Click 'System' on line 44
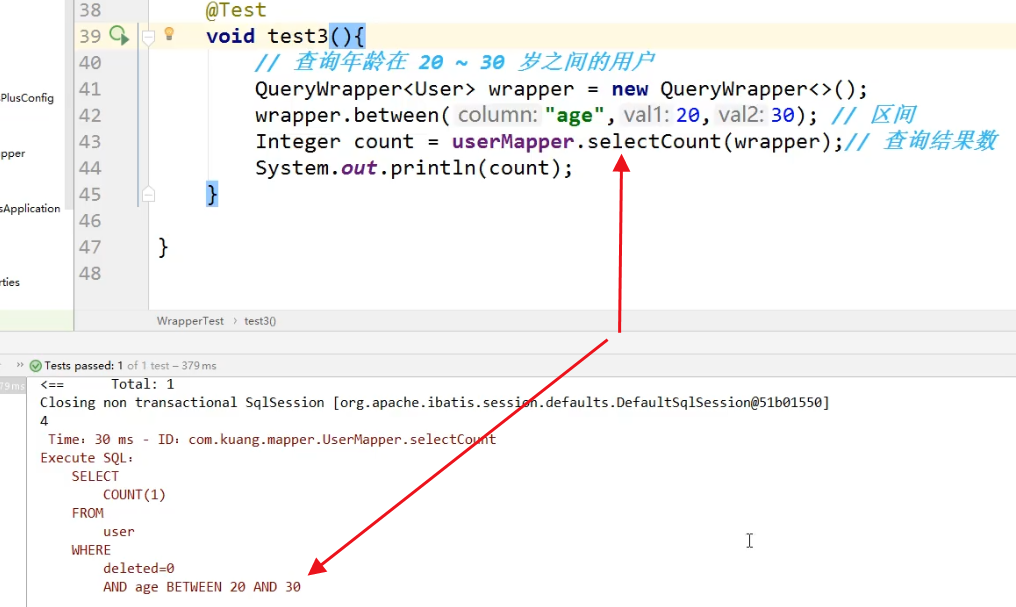The image size is (1016, 607). (292, 168)
